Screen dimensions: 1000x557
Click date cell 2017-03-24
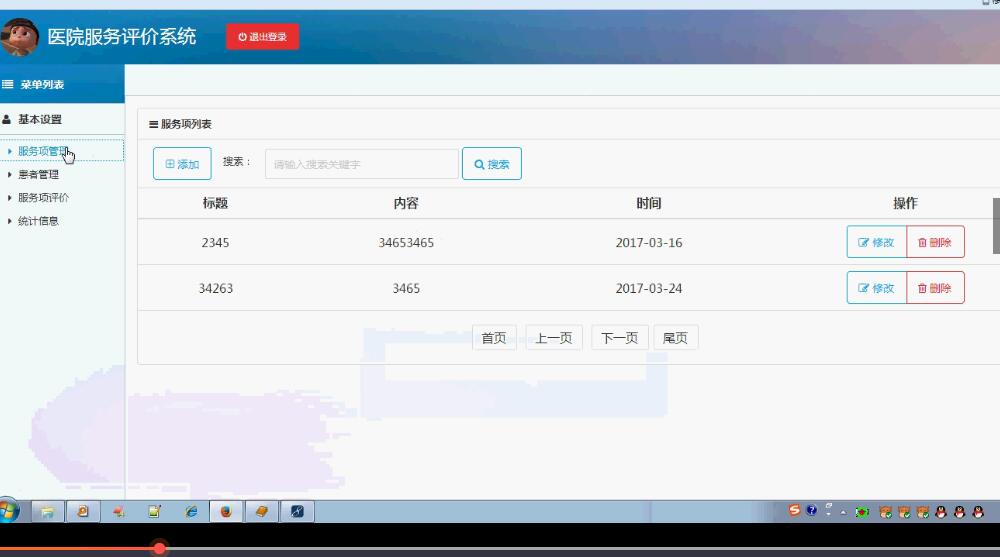coord(649,288)
